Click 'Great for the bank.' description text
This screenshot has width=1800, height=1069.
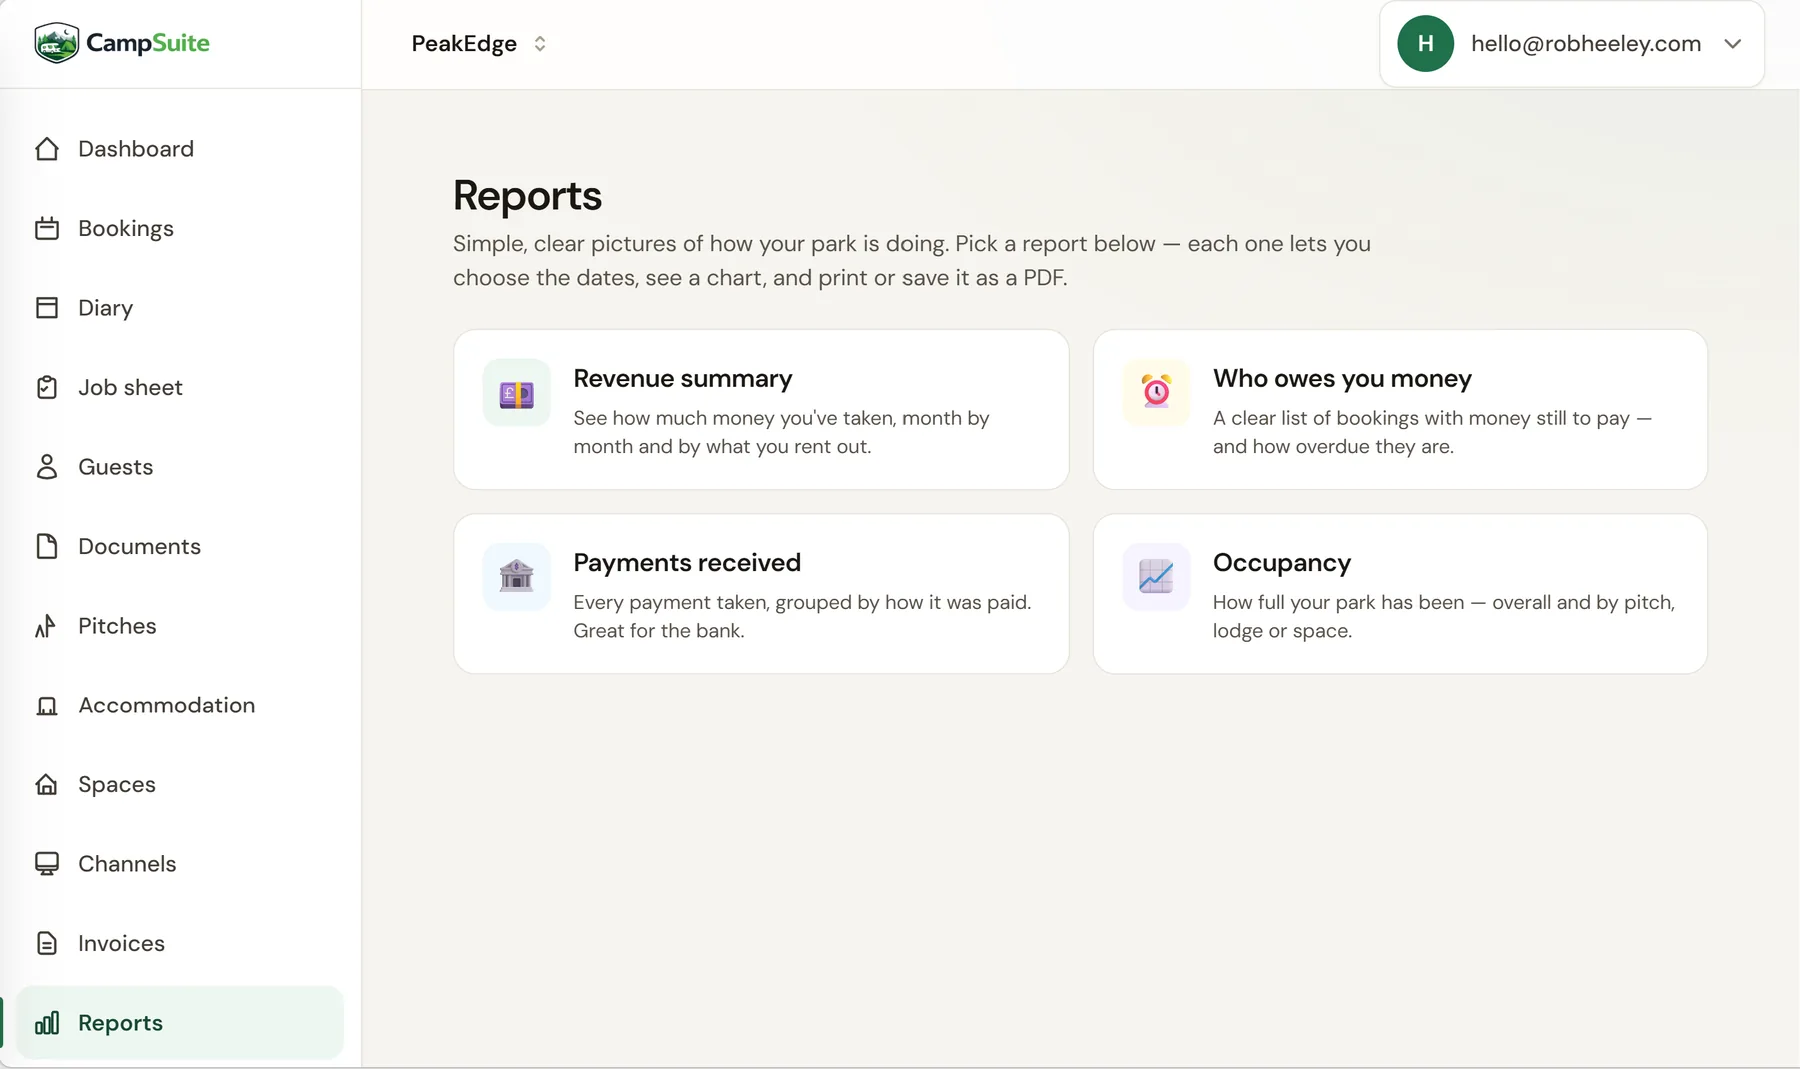tap(659, 631)
